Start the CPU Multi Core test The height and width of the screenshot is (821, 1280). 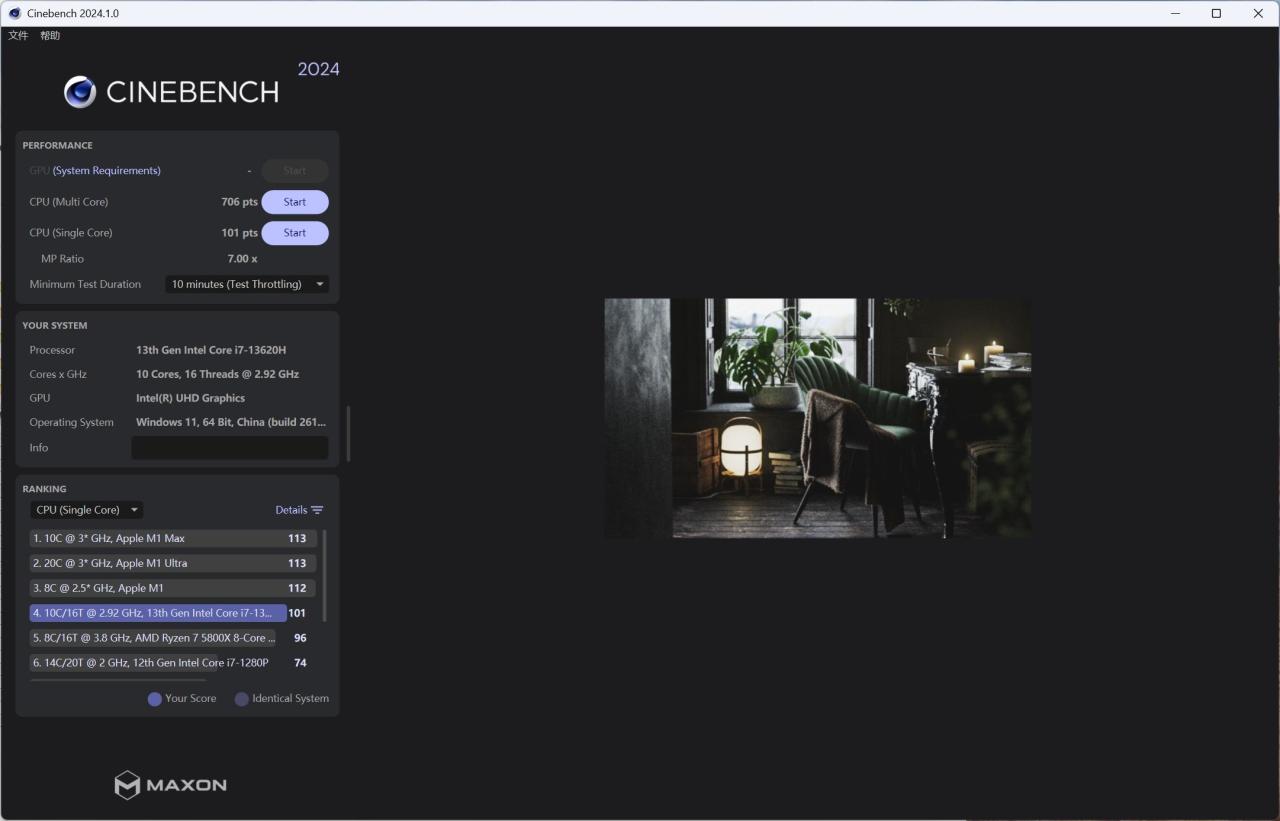[x=295, y=202]
